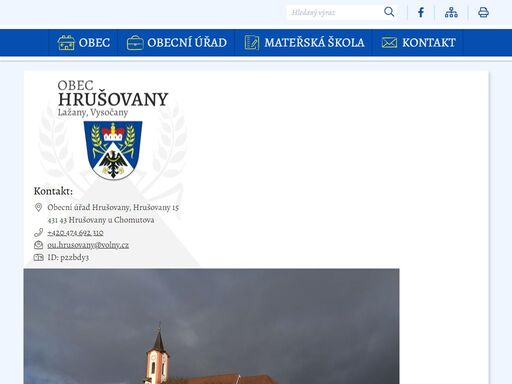Focus the Hledaný výraz search field

pos(334,13)
